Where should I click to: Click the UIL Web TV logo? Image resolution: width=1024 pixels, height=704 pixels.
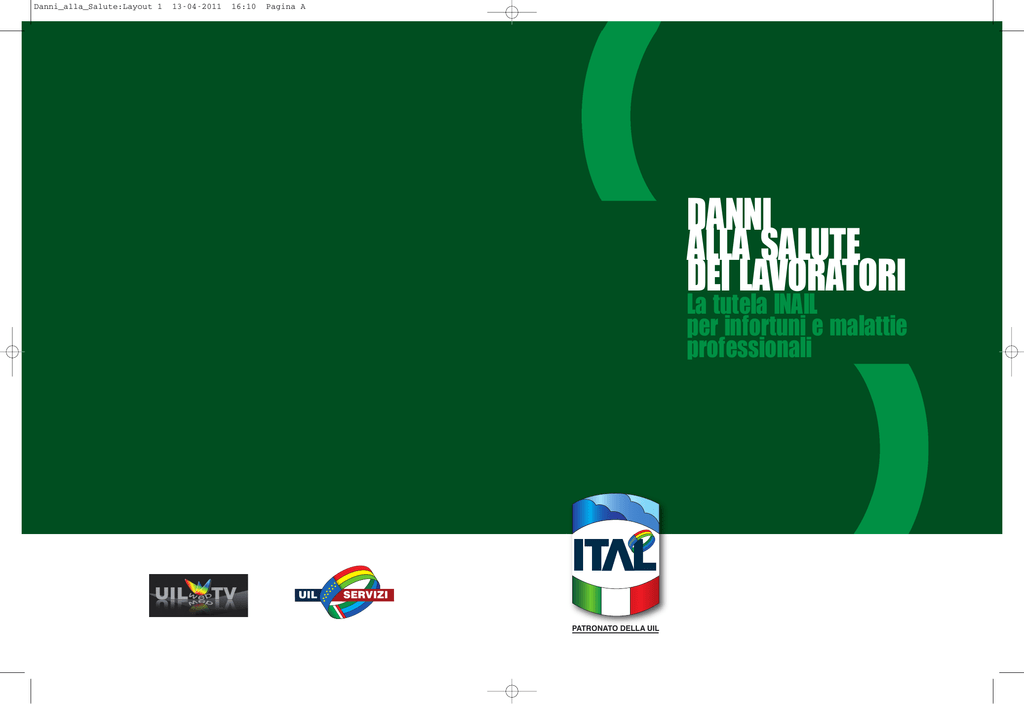pyautogui.click(x=199, y=595)
